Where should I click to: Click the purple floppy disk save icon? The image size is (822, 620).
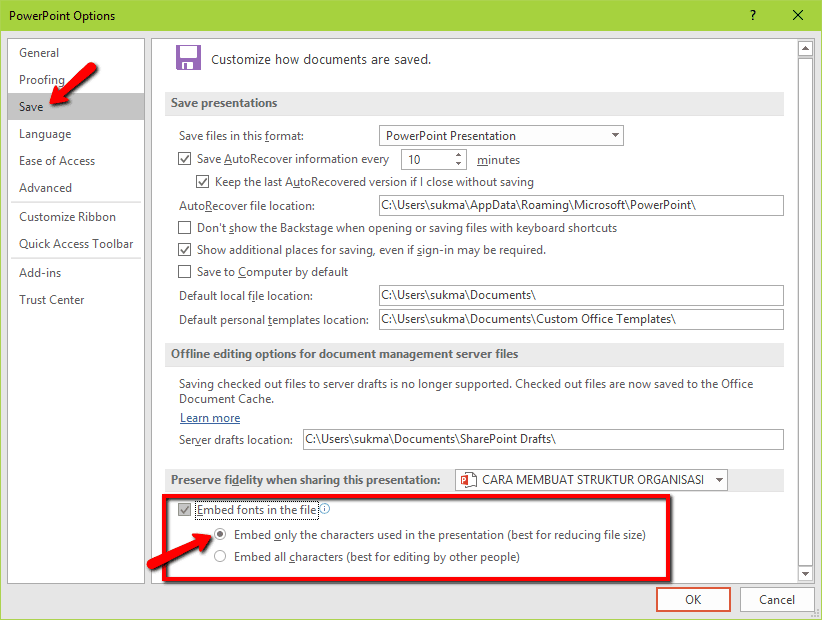[188, 58]
